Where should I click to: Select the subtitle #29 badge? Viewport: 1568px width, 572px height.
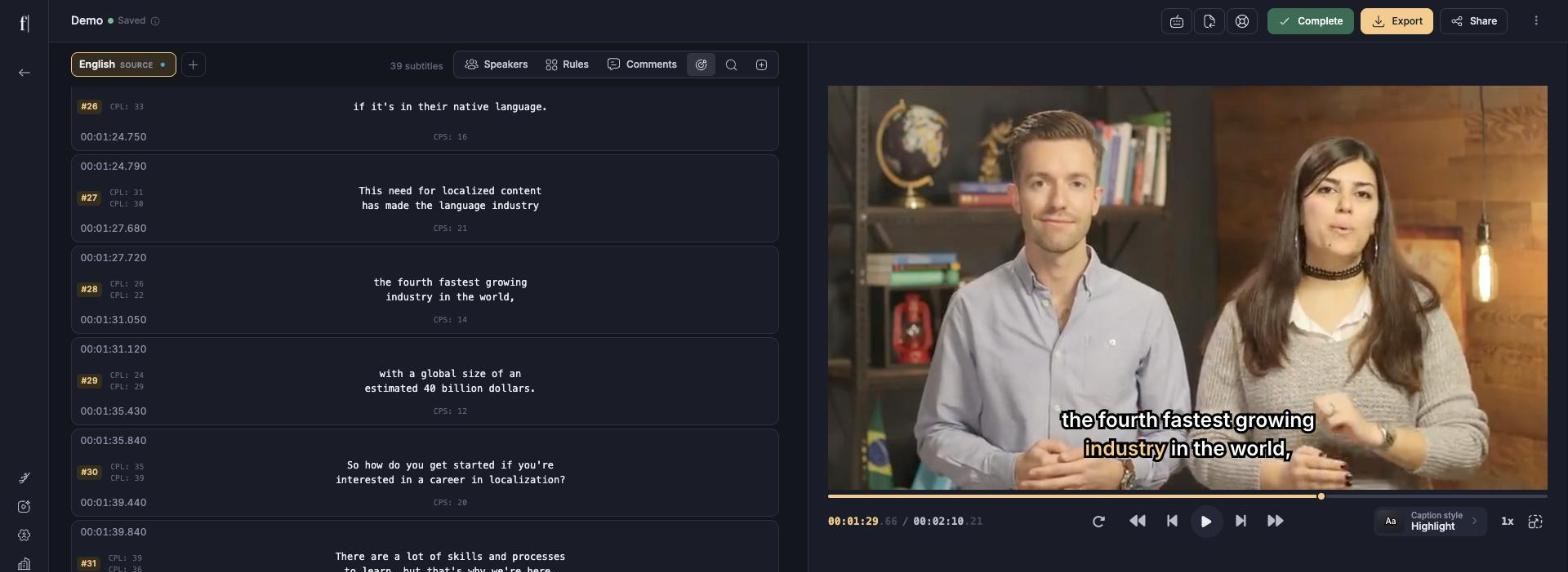89,381
